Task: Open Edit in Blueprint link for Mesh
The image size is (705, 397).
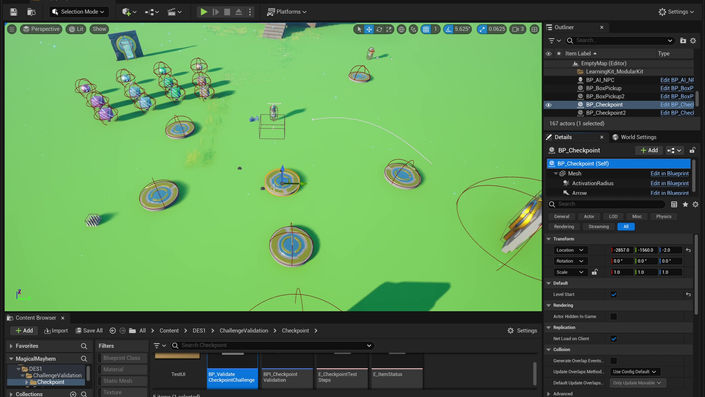Action: [669, 174]
